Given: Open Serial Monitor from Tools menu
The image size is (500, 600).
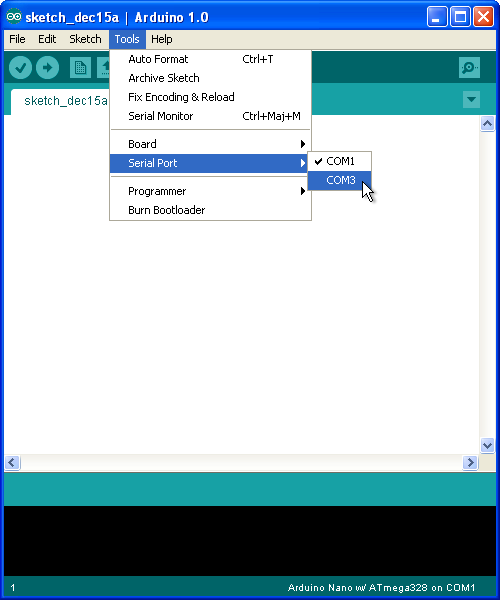Looking at the screenshot, I should coord(210,116).
